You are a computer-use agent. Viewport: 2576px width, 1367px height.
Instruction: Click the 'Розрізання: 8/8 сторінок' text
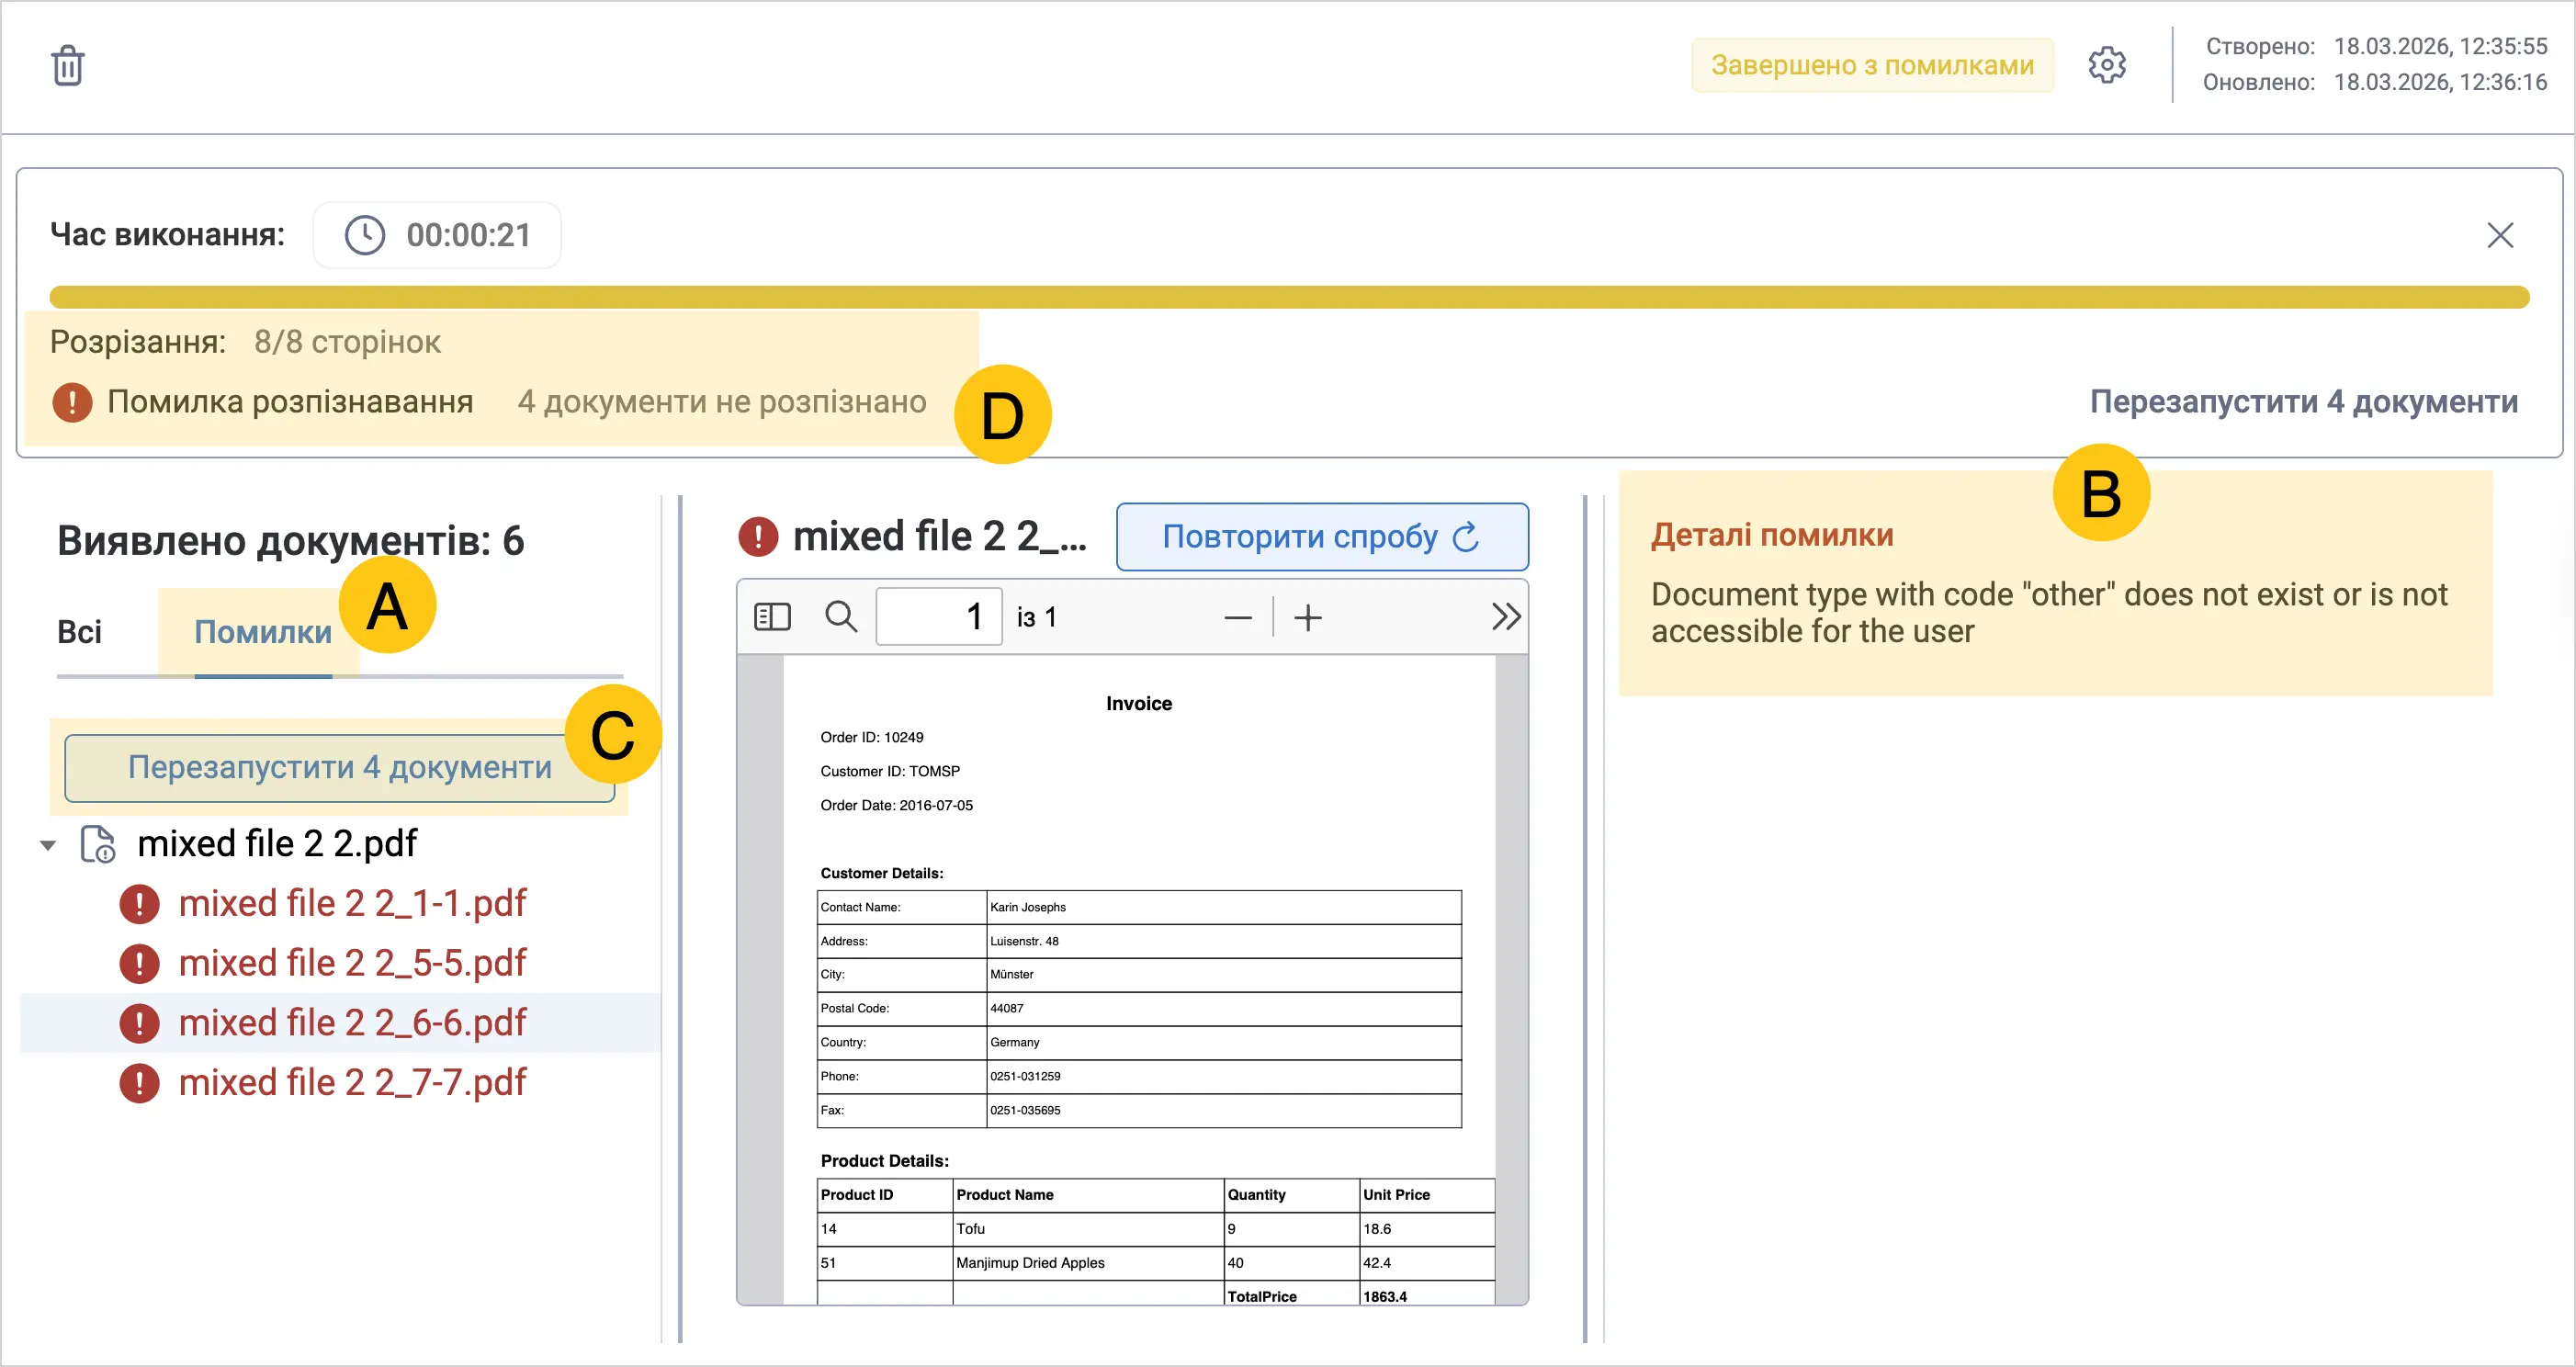pos(245,342)
